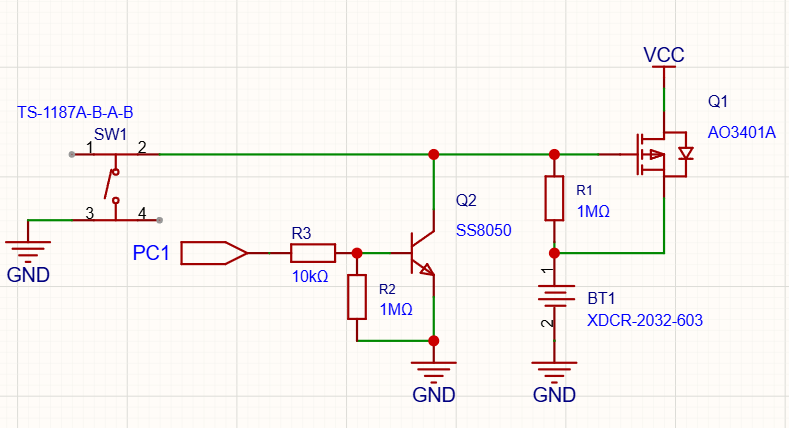789x428 pixels.
Task: Select the SW1 push-button switch symbol
Action: 116,187
